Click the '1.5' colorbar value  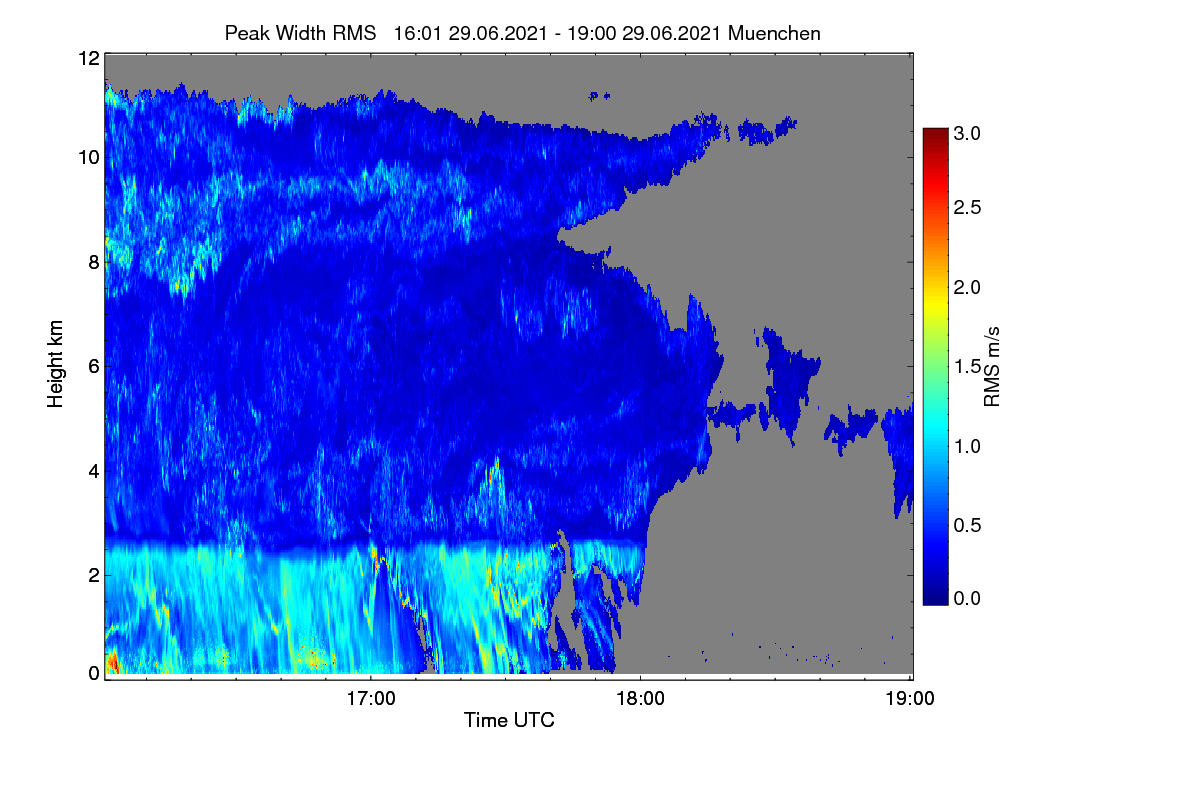[x=969, y=367]
